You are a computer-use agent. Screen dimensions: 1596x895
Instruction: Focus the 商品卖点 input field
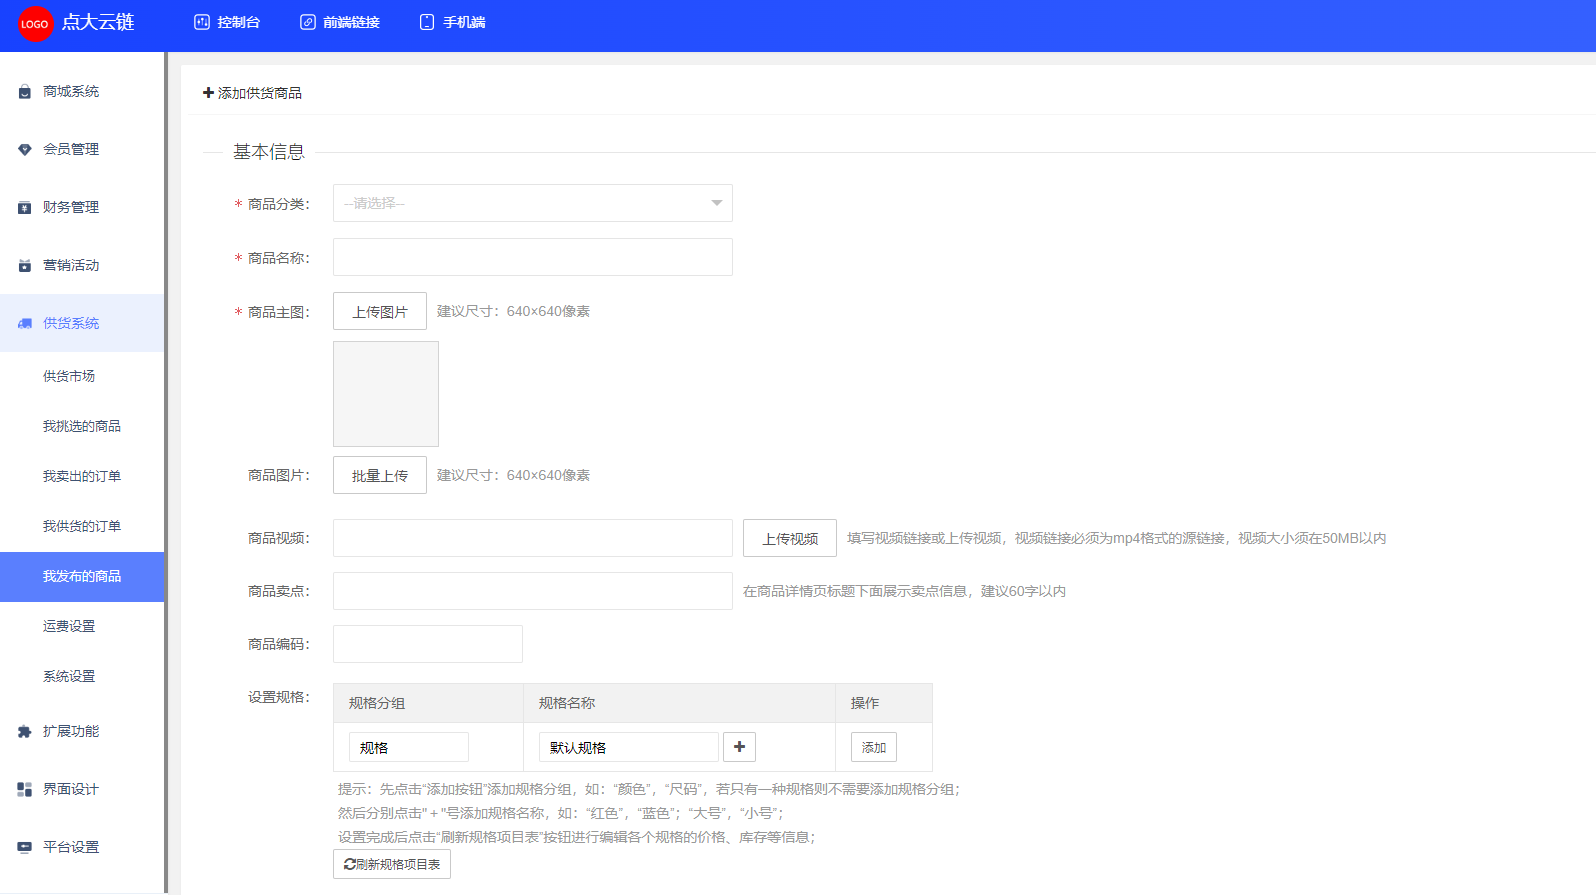point(532,591)
